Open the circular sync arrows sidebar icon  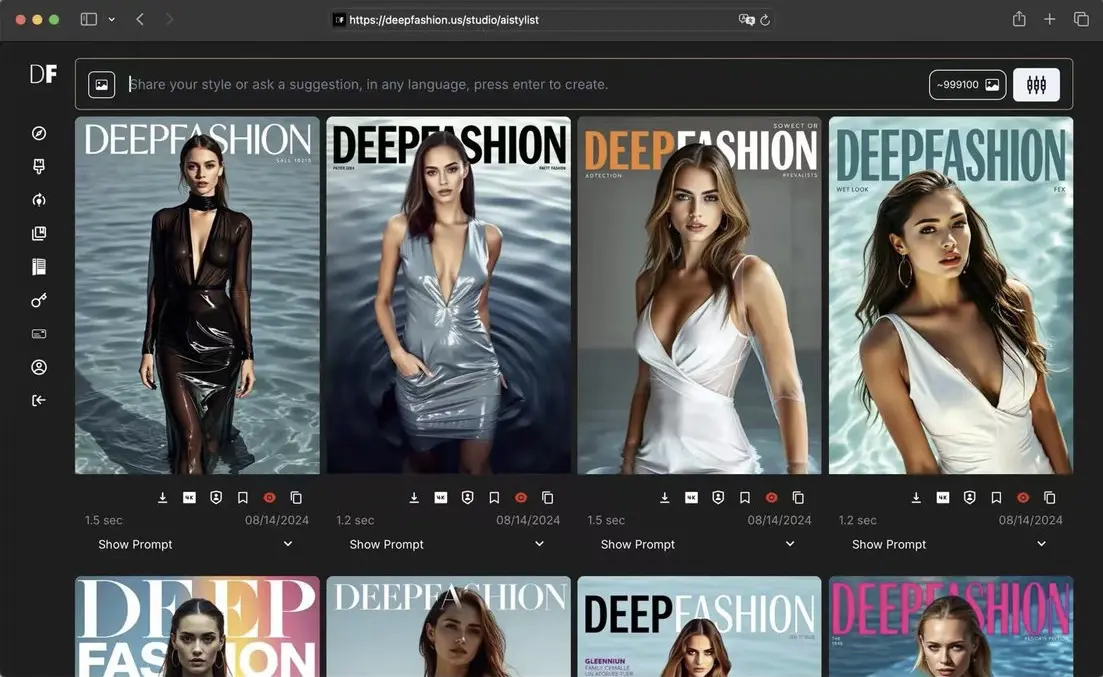pos(39,200)
